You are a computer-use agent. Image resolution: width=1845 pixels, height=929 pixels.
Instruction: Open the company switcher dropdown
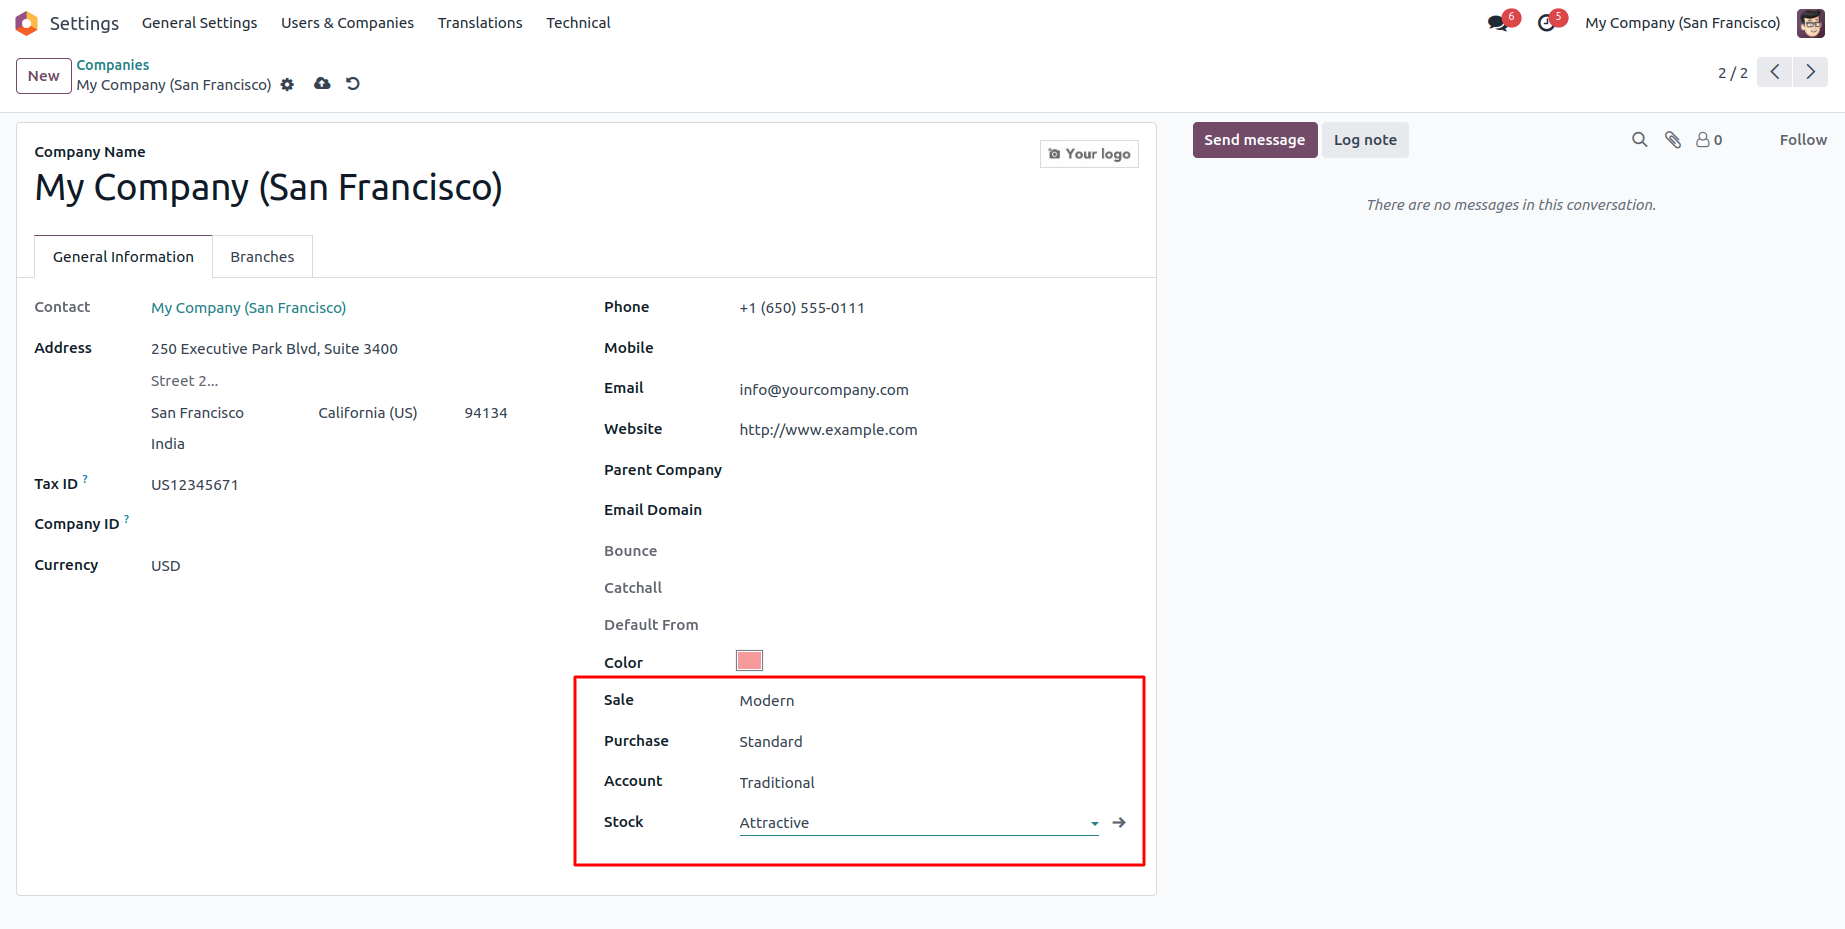pos(1682,23)
